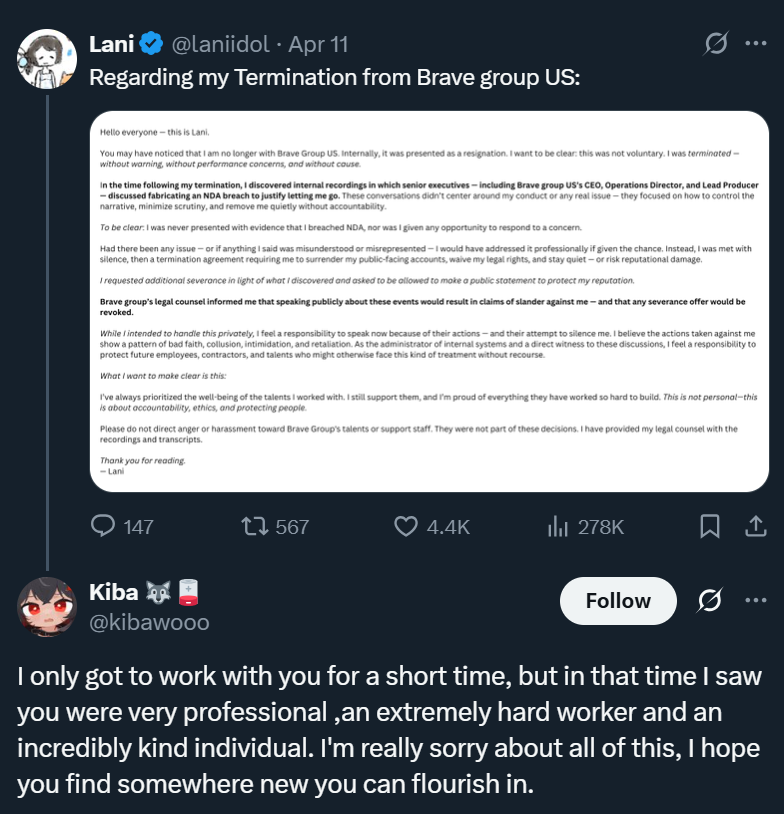Click Lani's blue verified badge
Viewport: 784px width, 814px height.
151,44
